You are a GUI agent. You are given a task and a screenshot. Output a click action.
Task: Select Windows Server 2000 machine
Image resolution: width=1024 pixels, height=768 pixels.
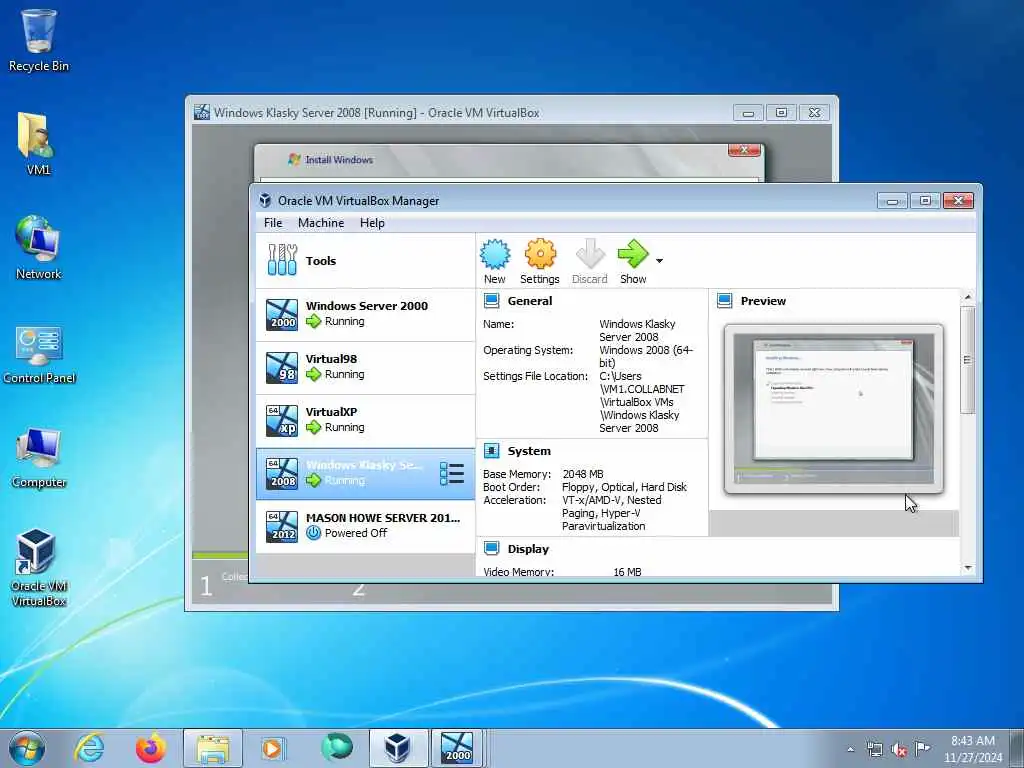point(365,314)
